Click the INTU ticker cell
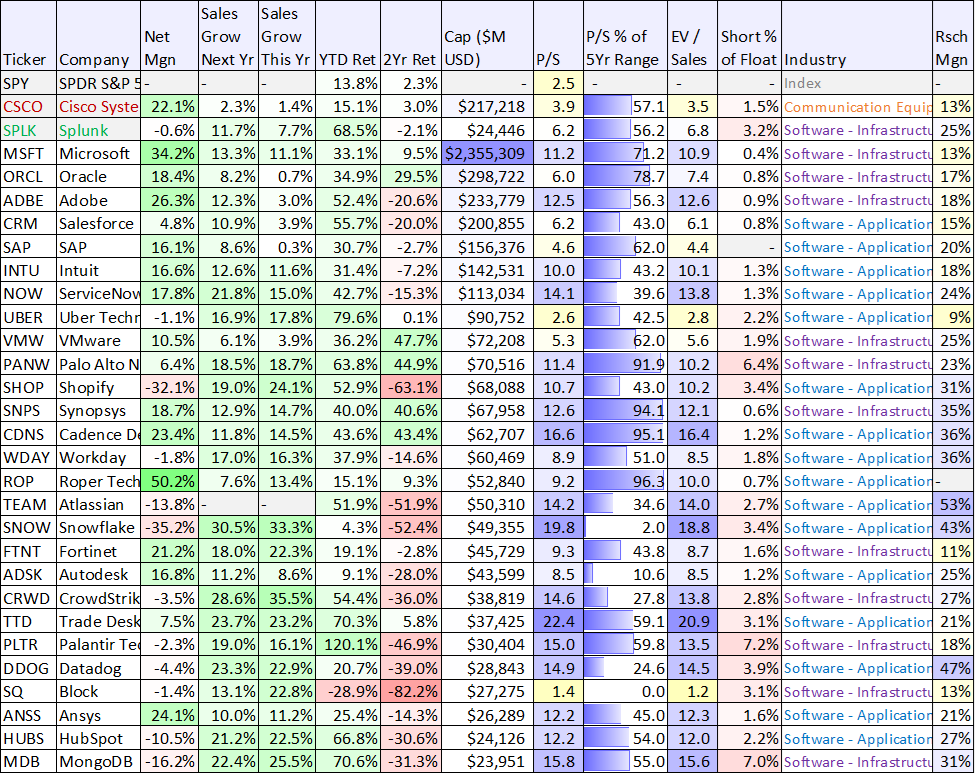The image size is (975, 774). coord(28,270)
